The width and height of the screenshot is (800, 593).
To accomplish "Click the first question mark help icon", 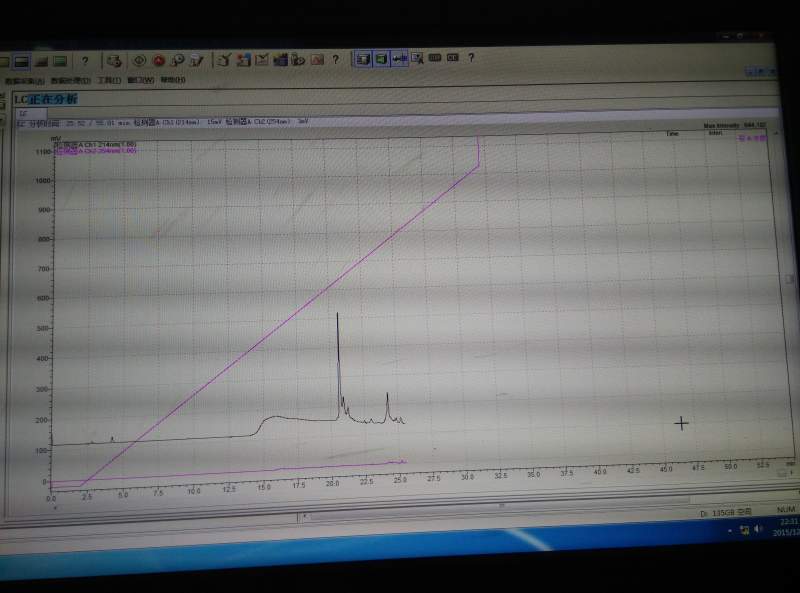I will [x=85, y=61].
